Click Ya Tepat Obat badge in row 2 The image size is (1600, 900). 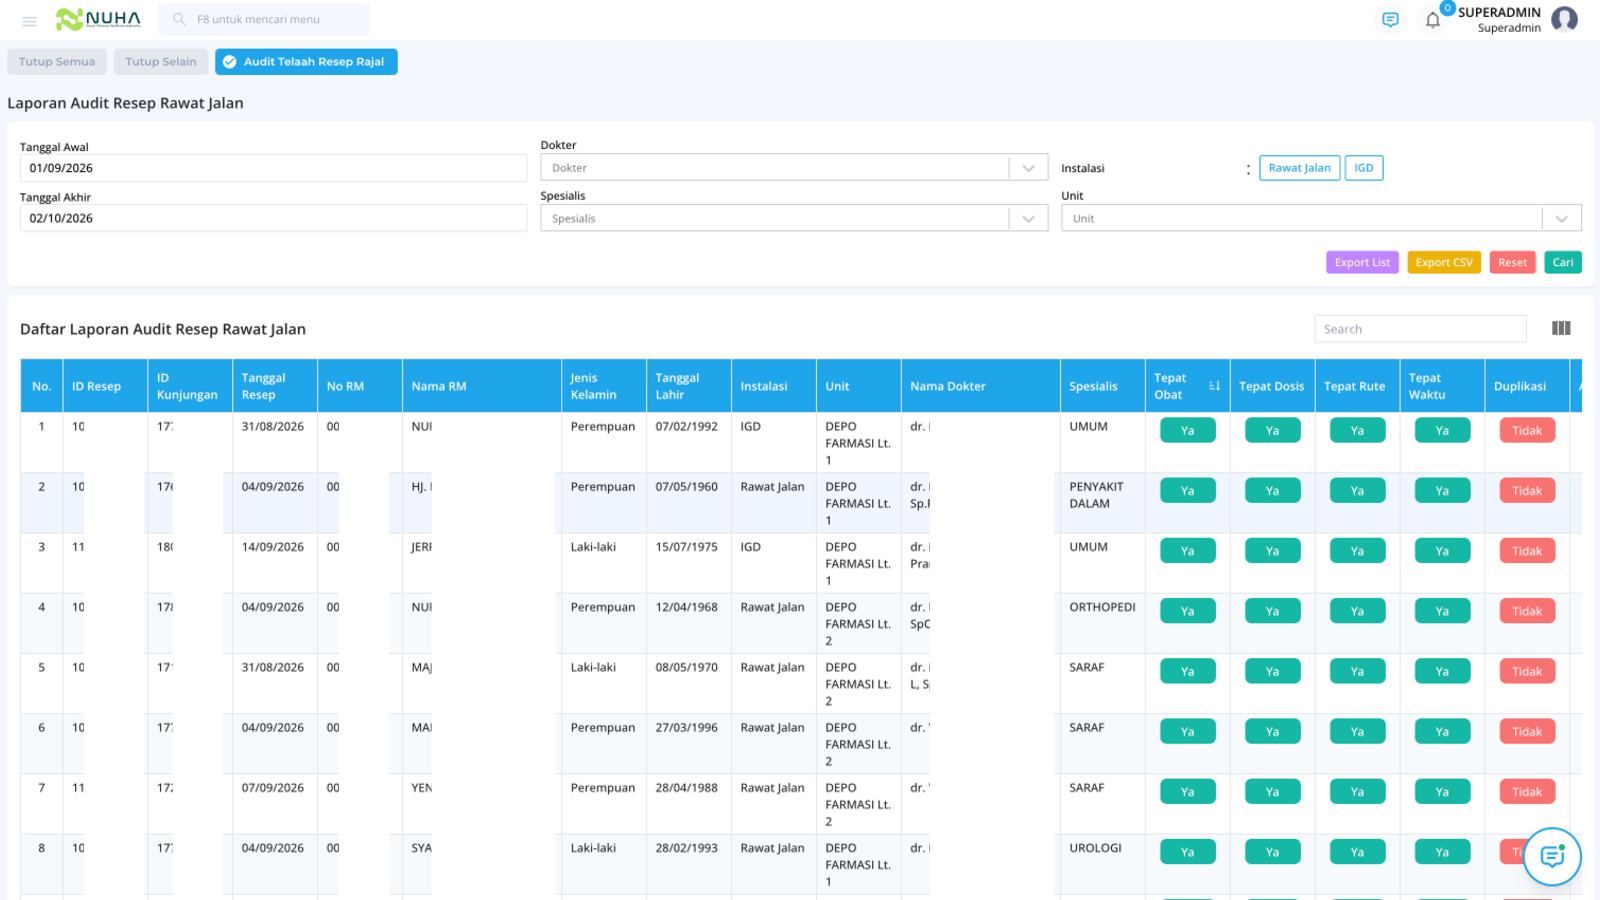(x=1187, y=491)
